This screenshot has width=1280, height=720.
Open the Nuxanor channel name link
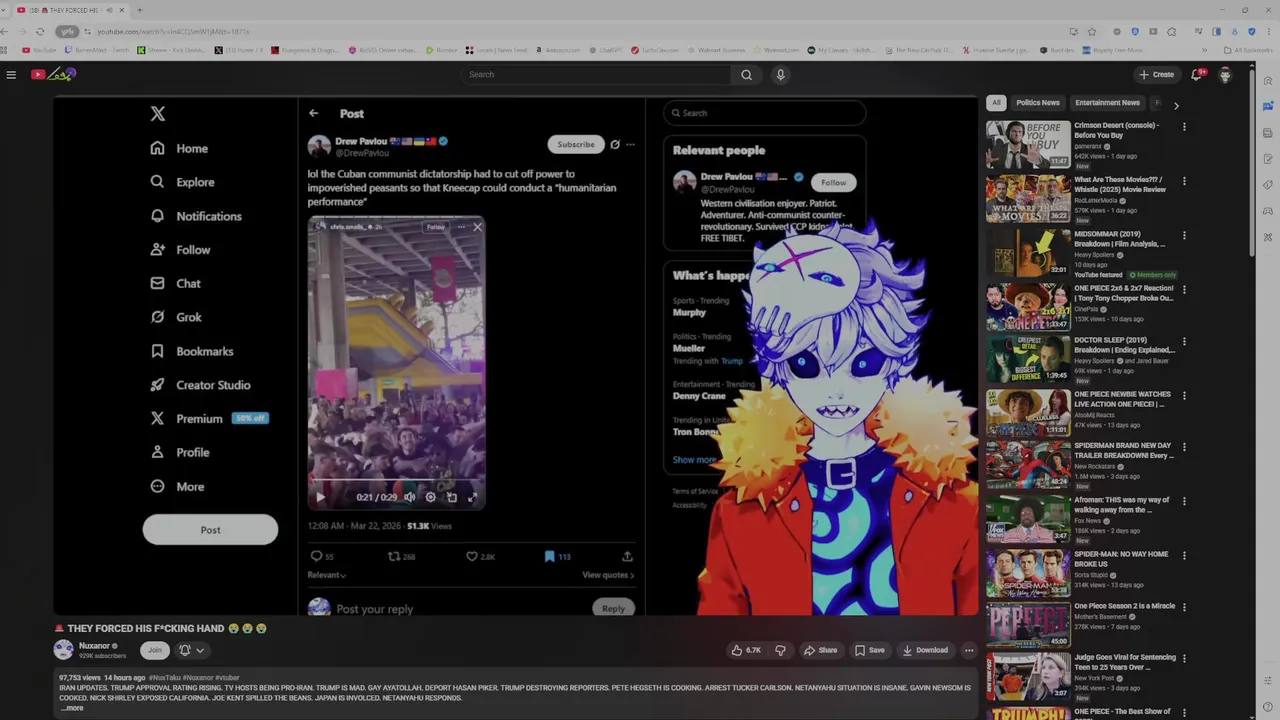tap(94, 646)
